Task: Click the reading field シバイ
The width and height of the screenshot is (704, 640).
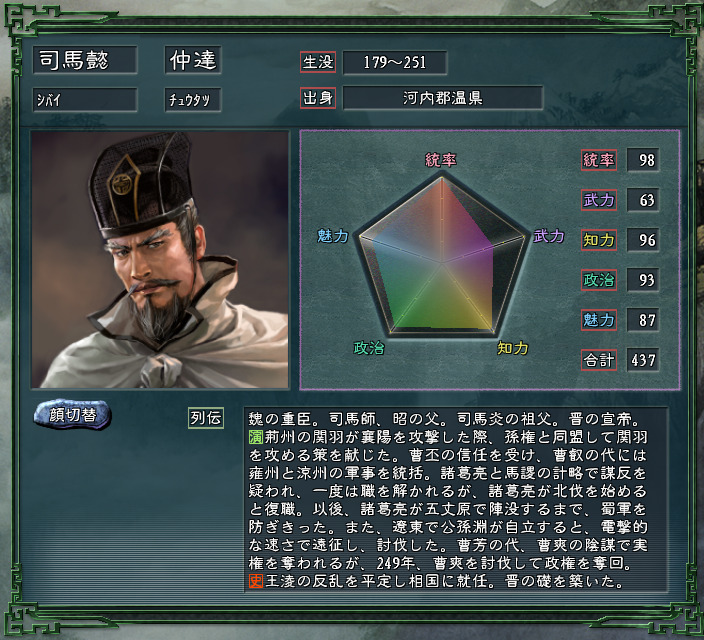Action: click(85, 99)
